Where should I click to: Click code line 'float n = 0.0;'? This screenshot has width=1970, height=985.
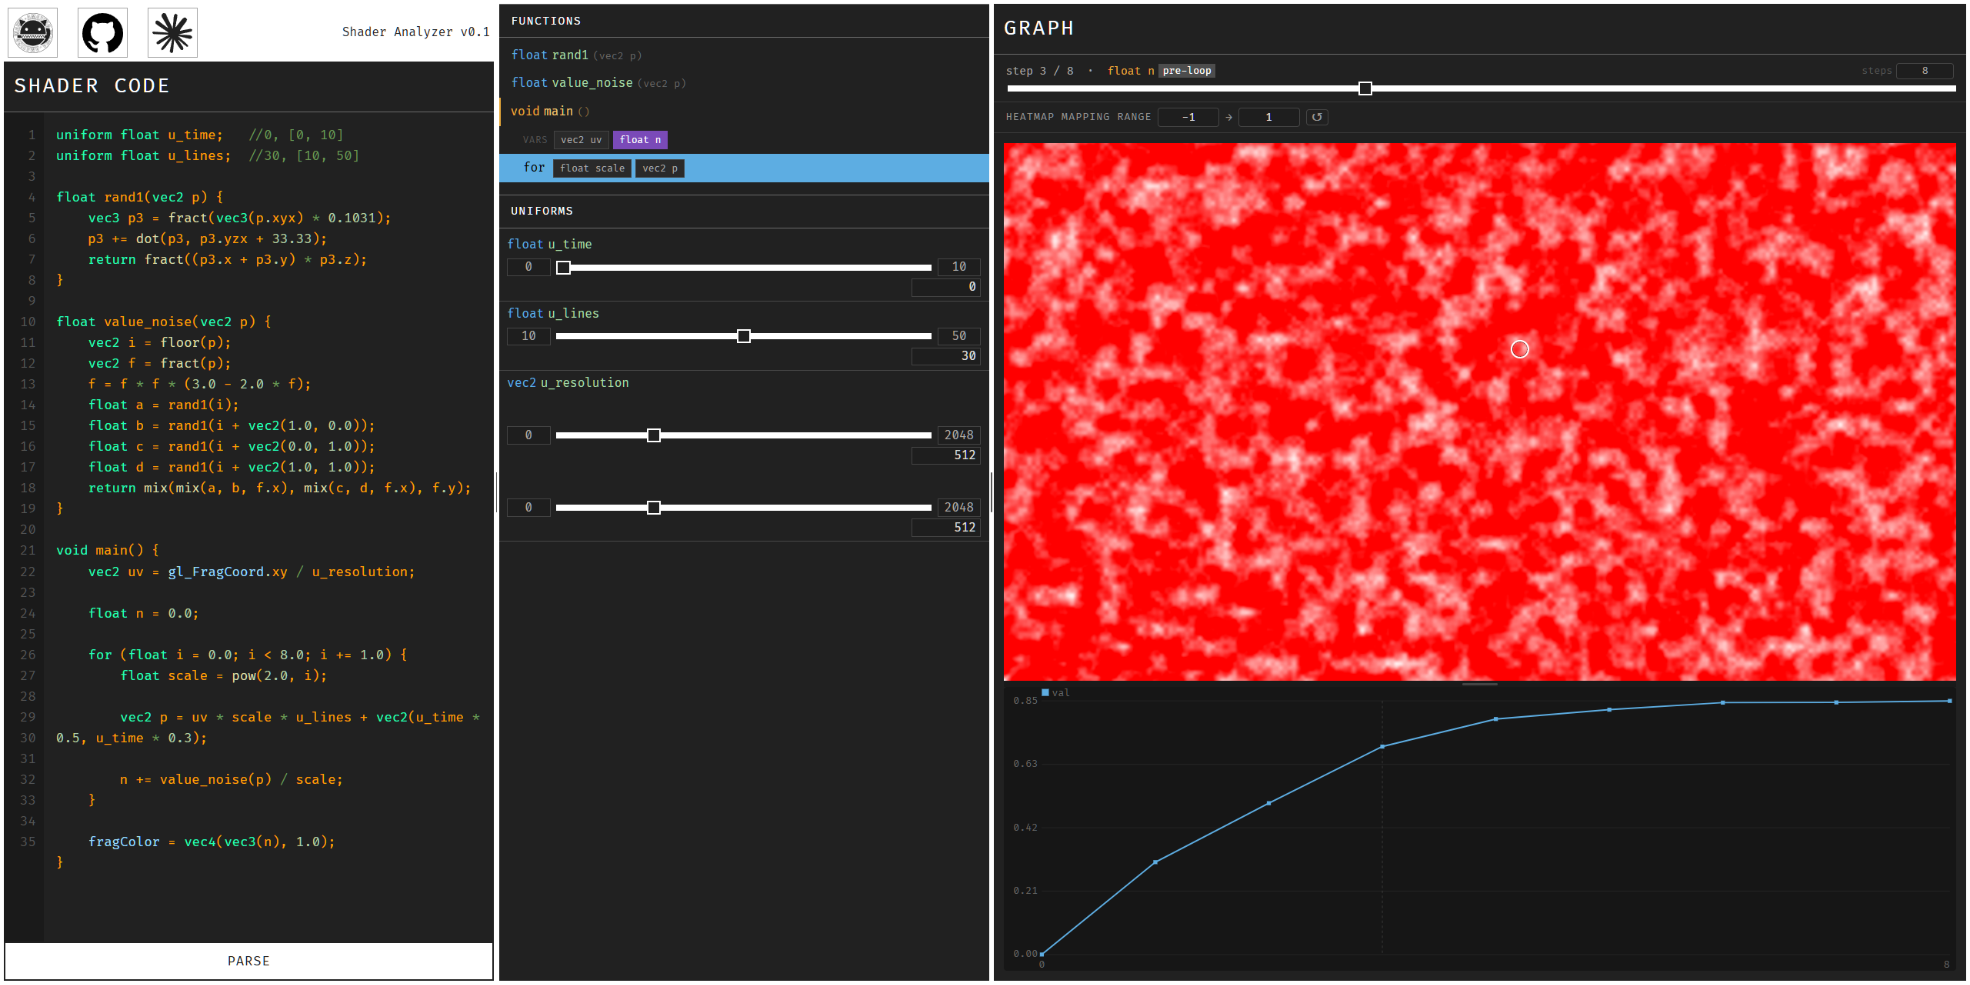point(143,614)
